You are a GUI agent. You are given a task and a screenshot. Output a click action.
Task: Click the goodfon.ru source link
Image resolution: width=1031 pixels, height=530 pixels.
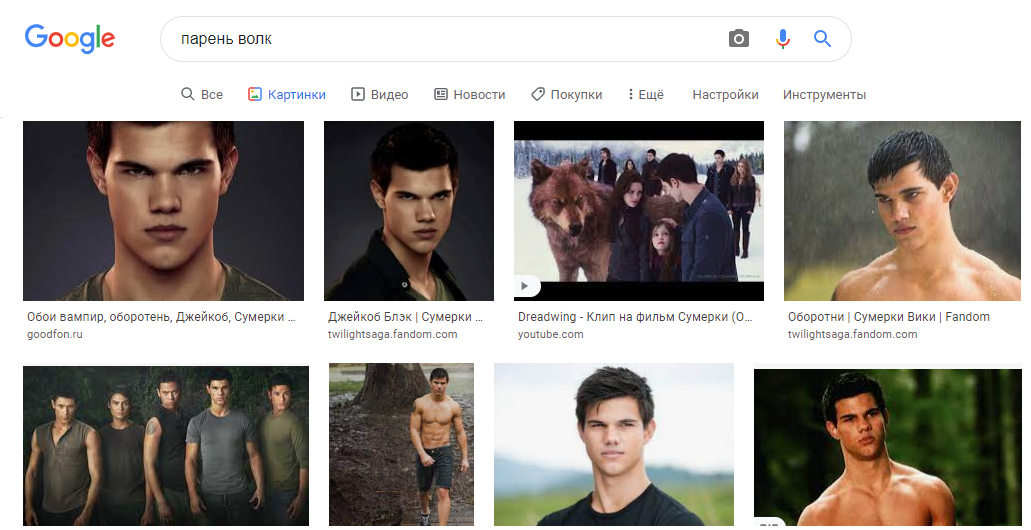click(55, 334)
